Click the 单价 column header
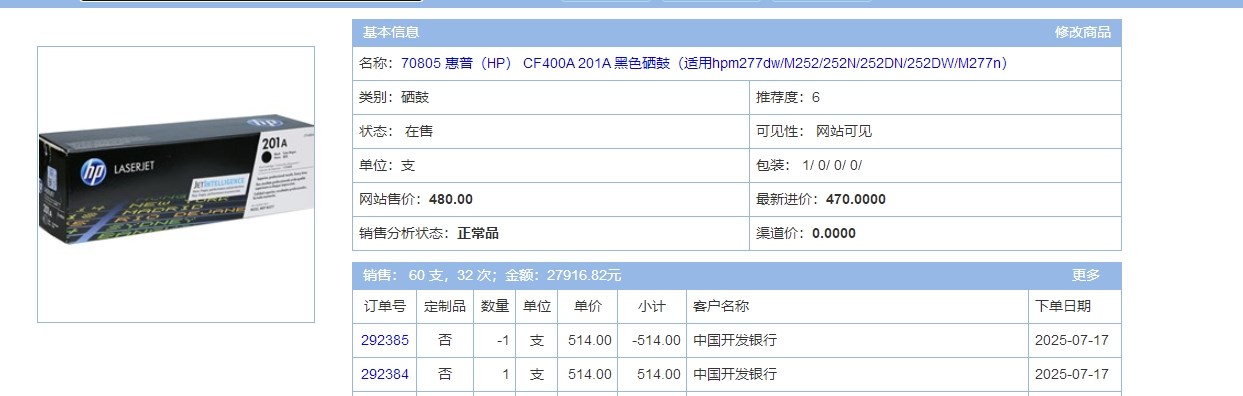 pyautogui.click(x=588, y=307)
